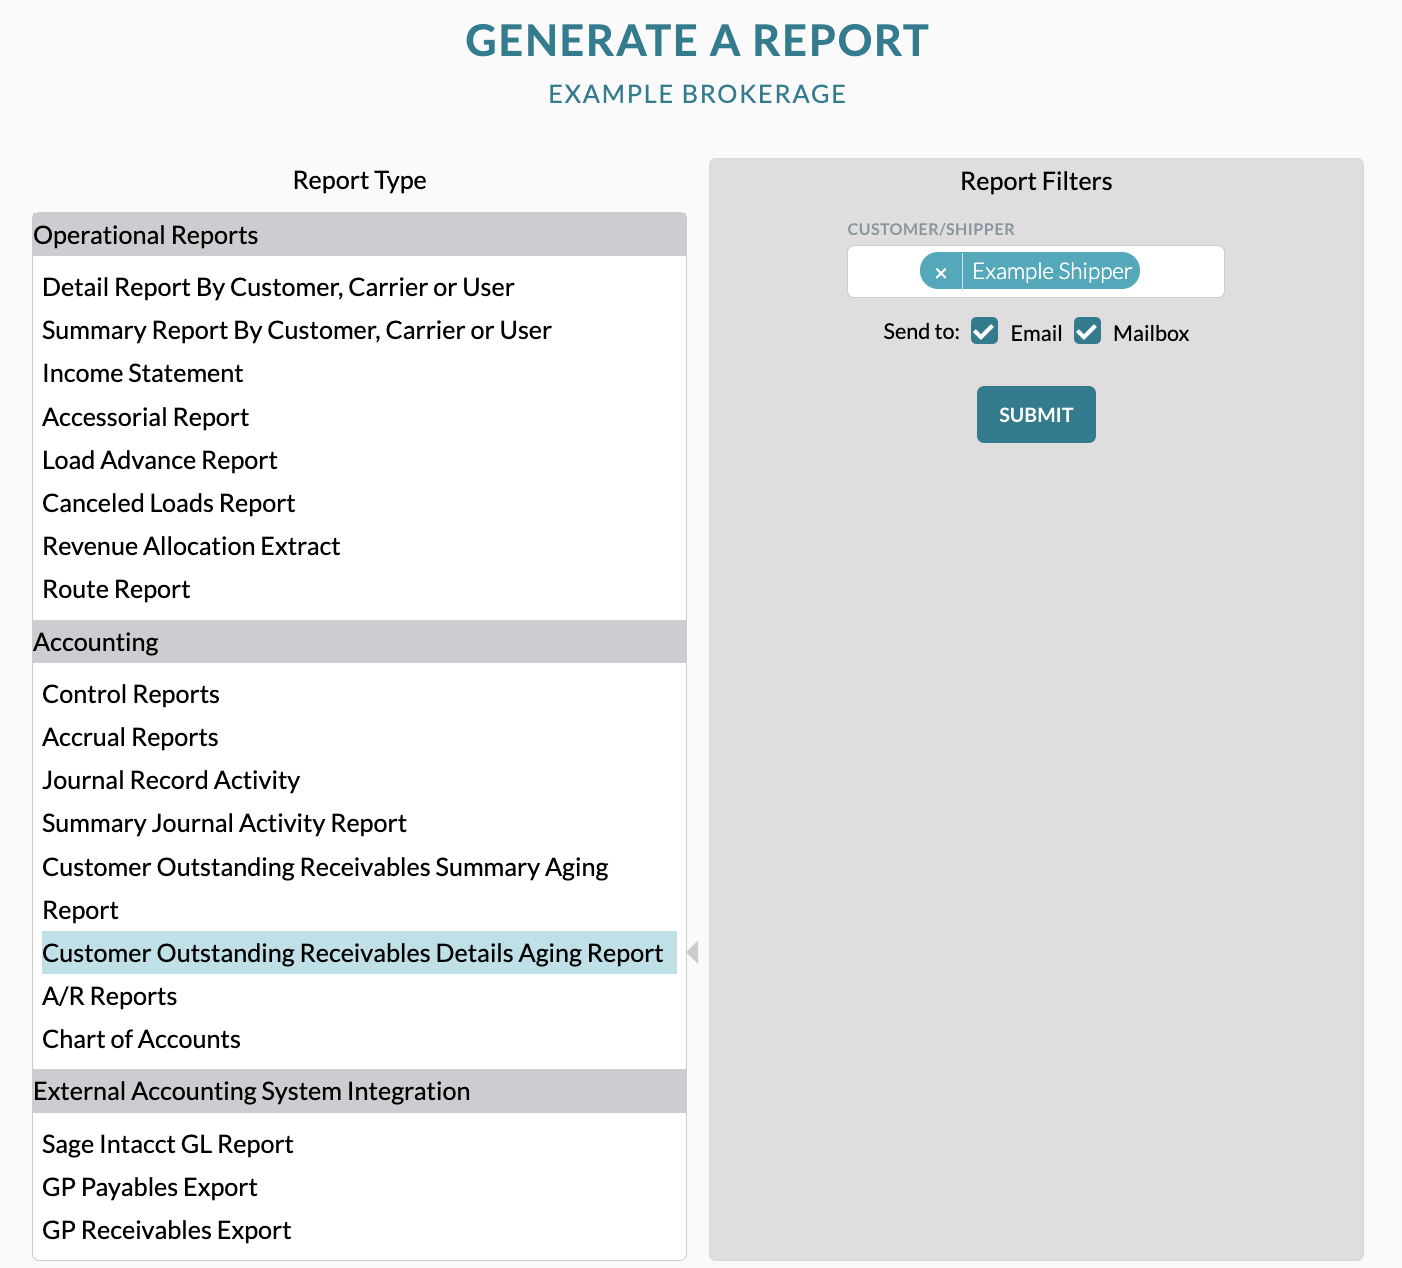Select Revenue Allocation Extract
1402x1268 pixels.
[x=191, y=546]
